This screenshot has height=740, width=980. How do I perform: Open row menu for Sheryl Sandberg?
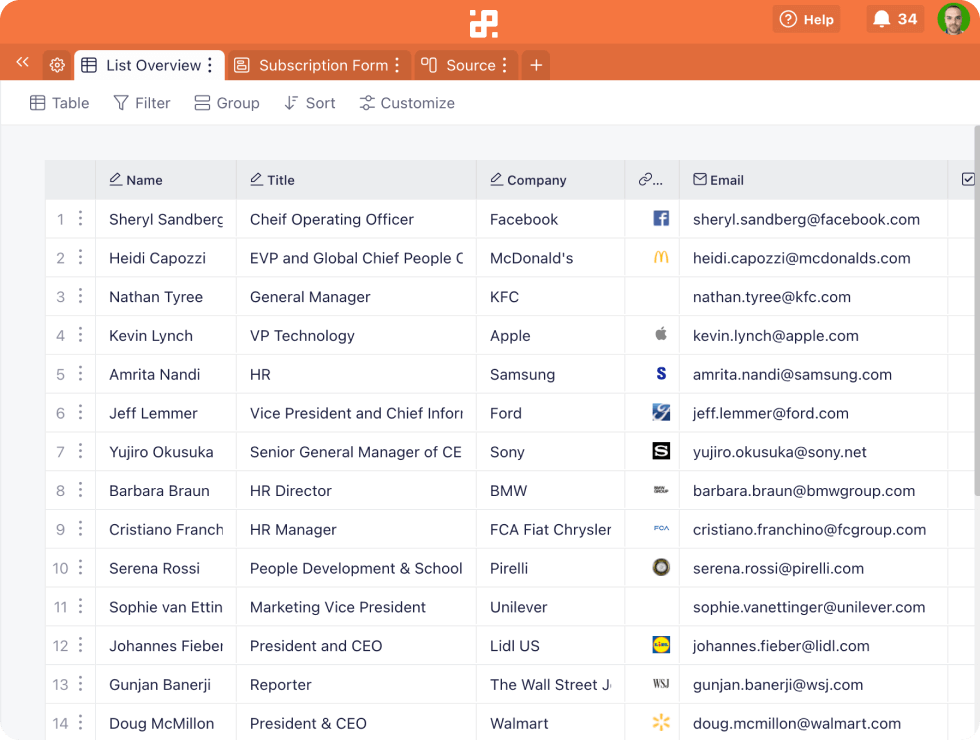[x=81, y=219]
